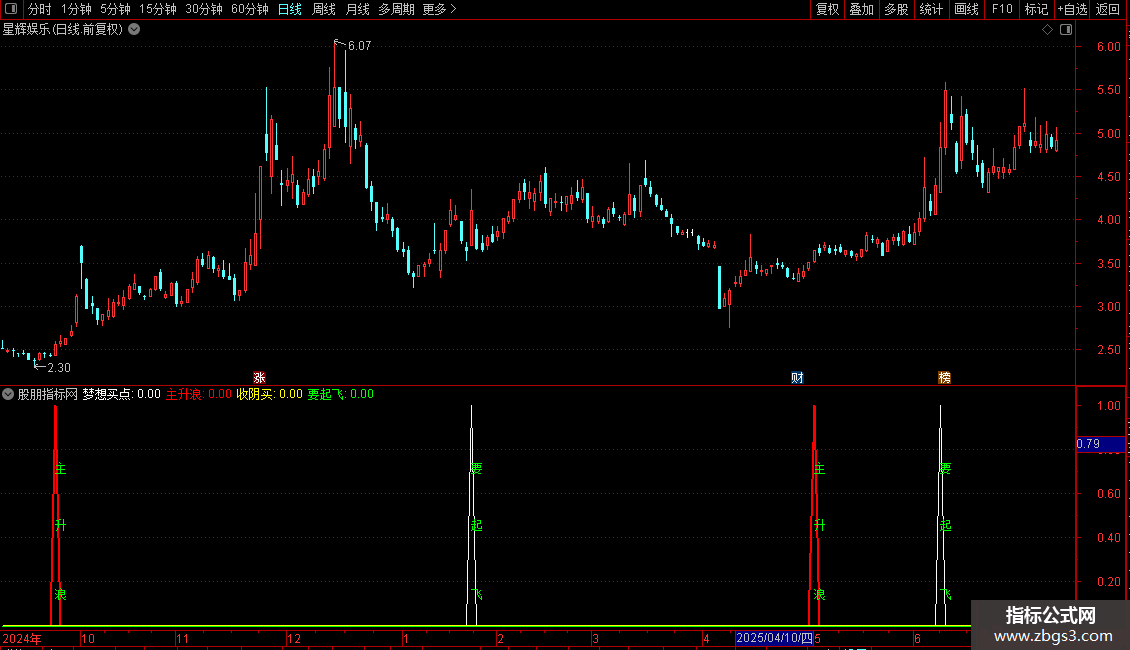Select the 60分钟 timeframe
Screen dimensions: 1130x650
click(249, 9)
